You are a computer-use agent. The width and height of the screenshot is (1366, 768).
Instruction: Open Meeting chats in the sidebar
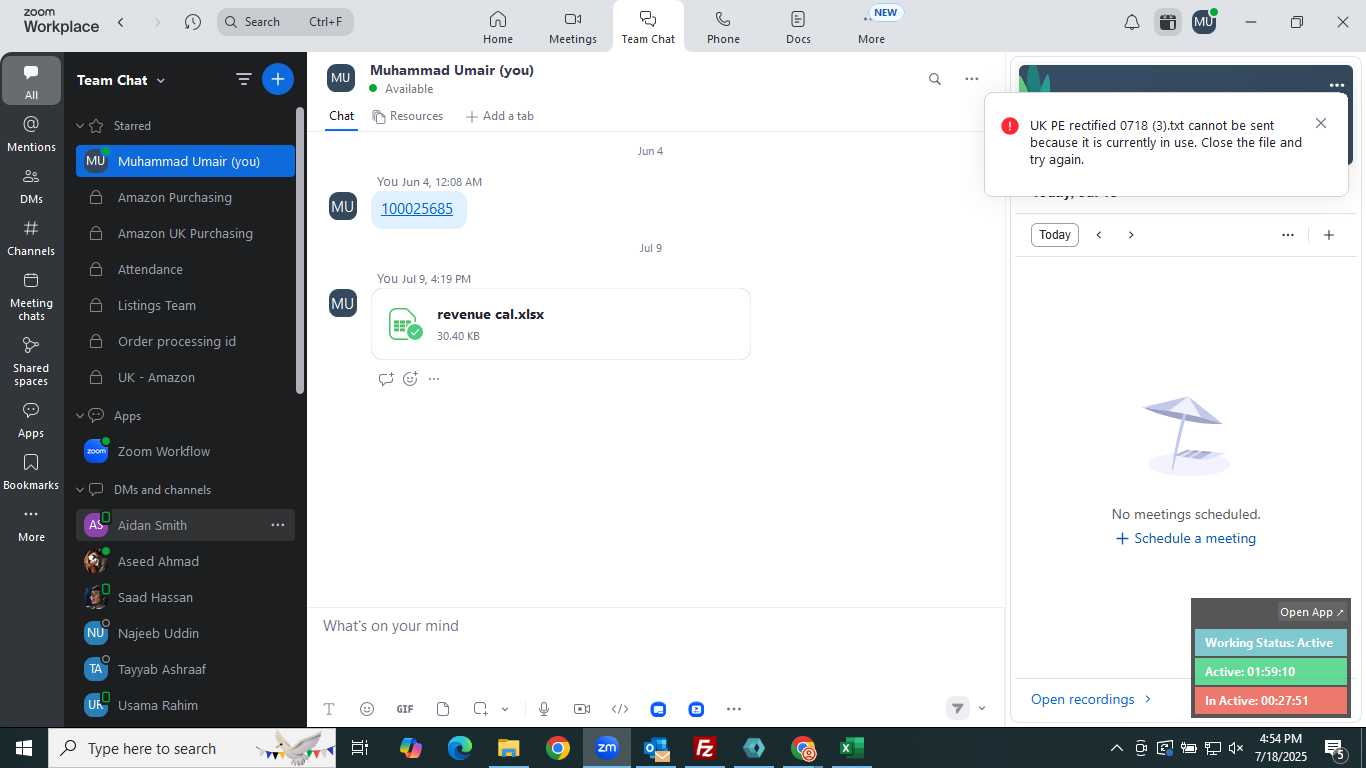point(31,296)
